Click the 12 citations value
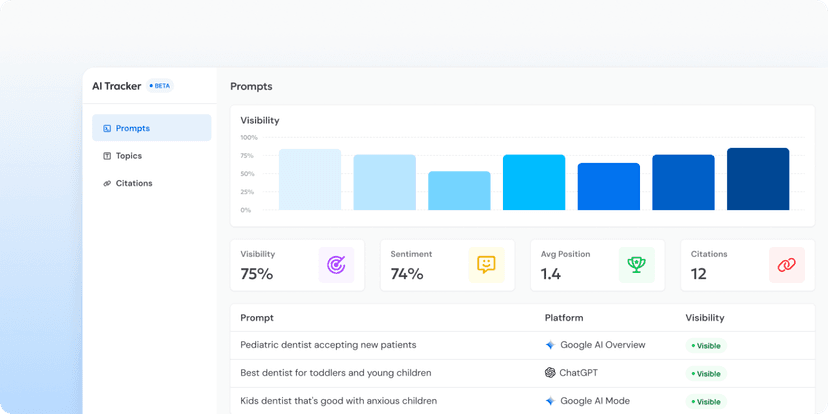Viewport: 828px width, 414px height. tap(699, 274)
